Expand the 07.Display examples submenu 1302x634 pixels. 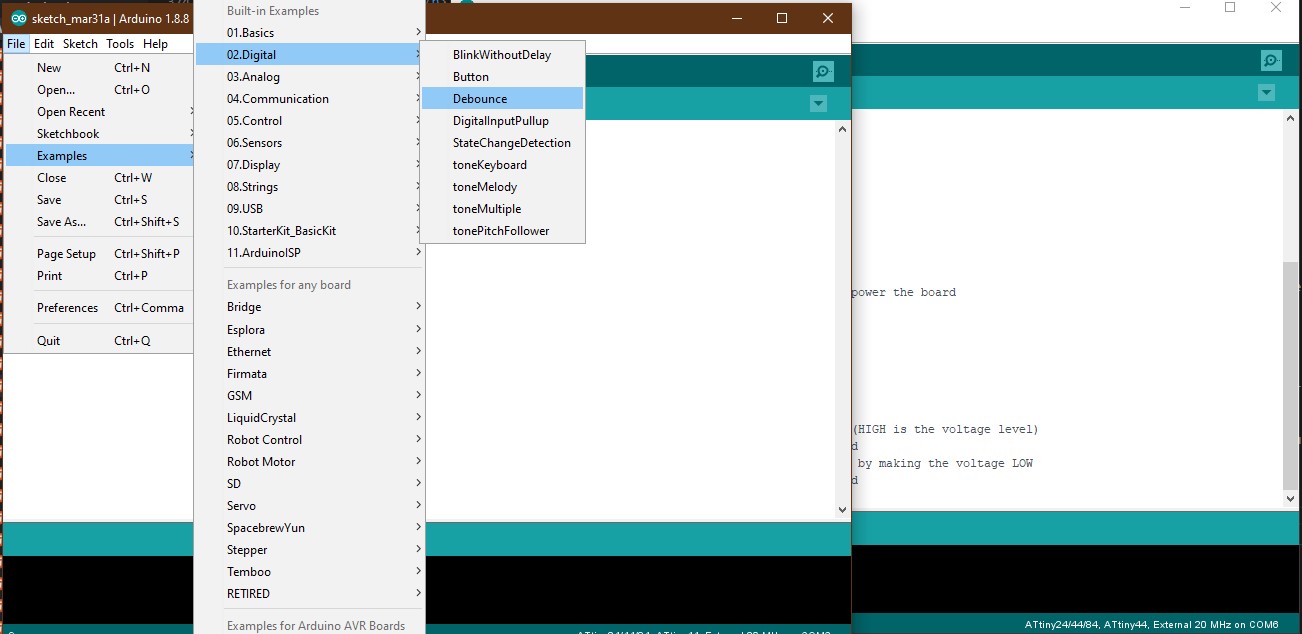click(310, 165)
